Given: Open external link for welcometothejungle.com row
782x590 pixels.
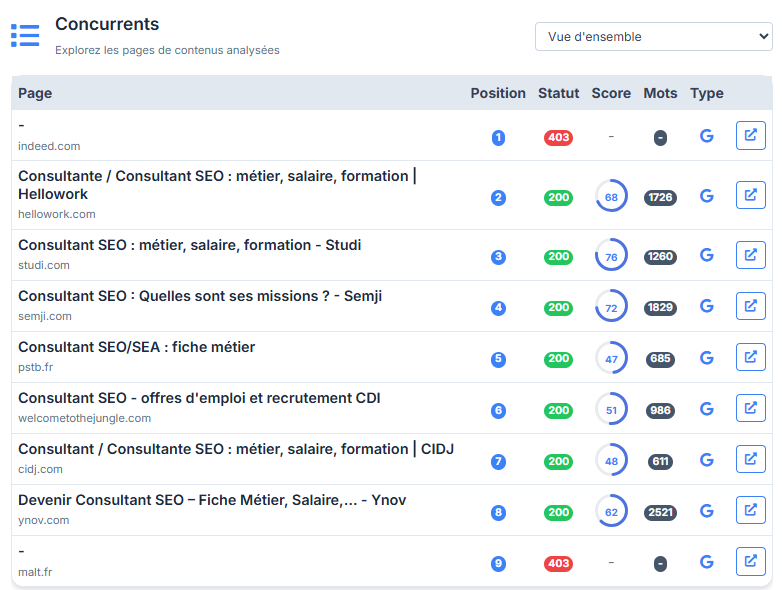Looking at the screenshot, I should pos(751,408).
